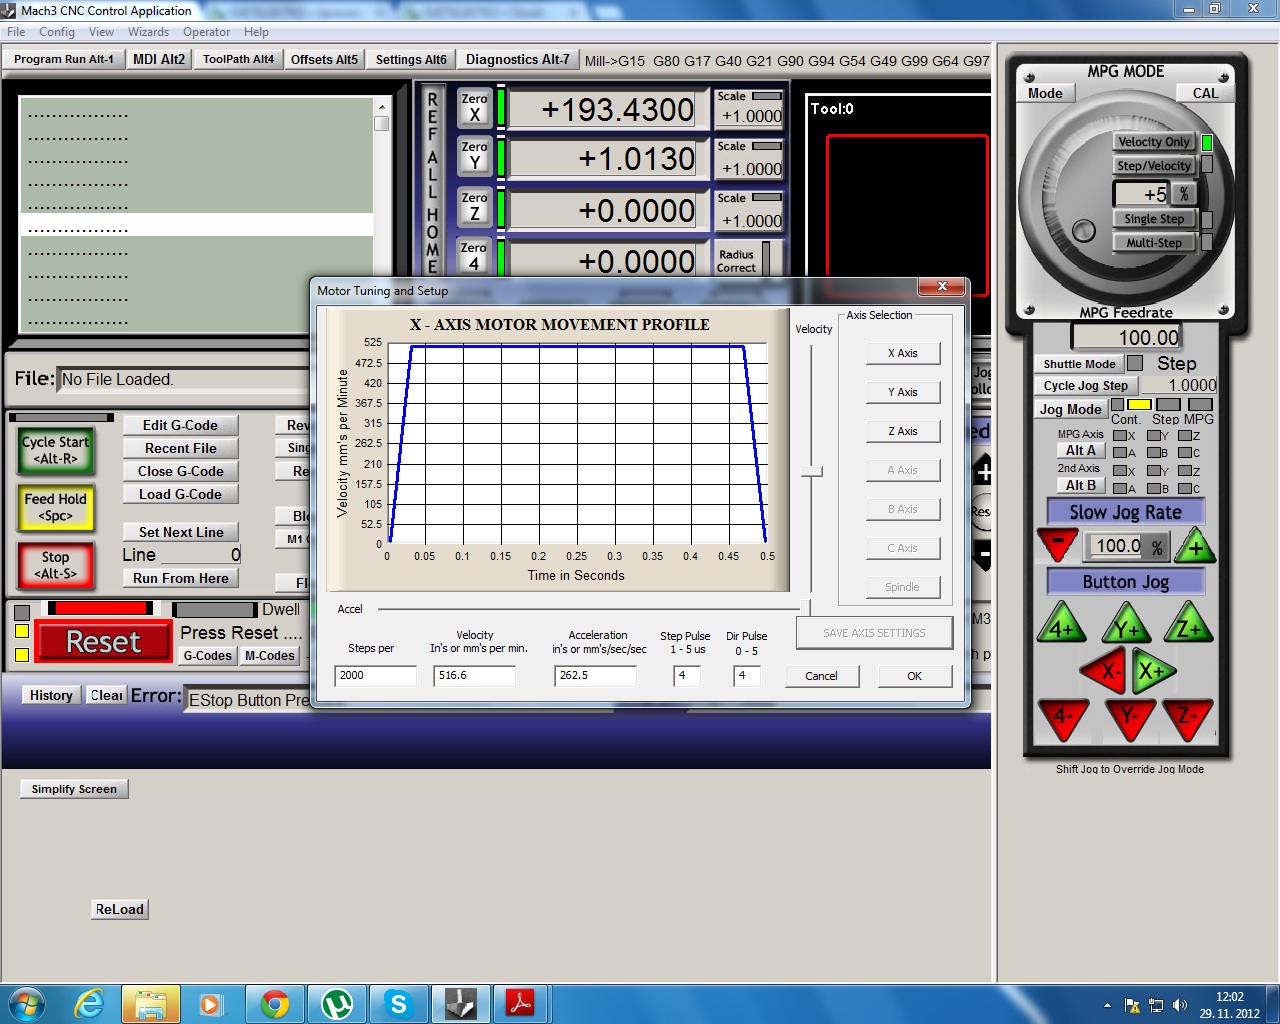Click the green Y+ jog arrow
Image resolution: width=1280 pixels, height=1024 pixels.
[1126, 627]
